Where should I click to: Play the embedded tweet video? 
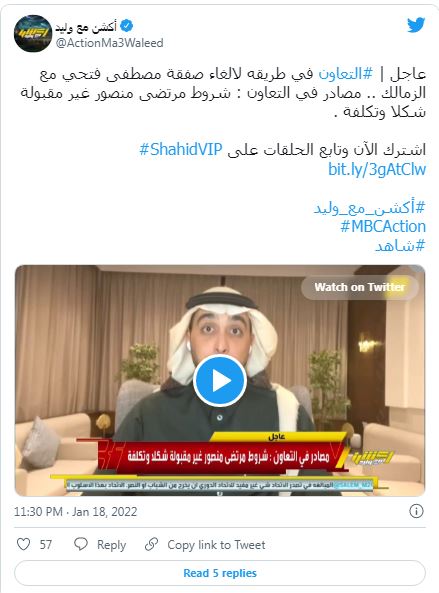220,381
